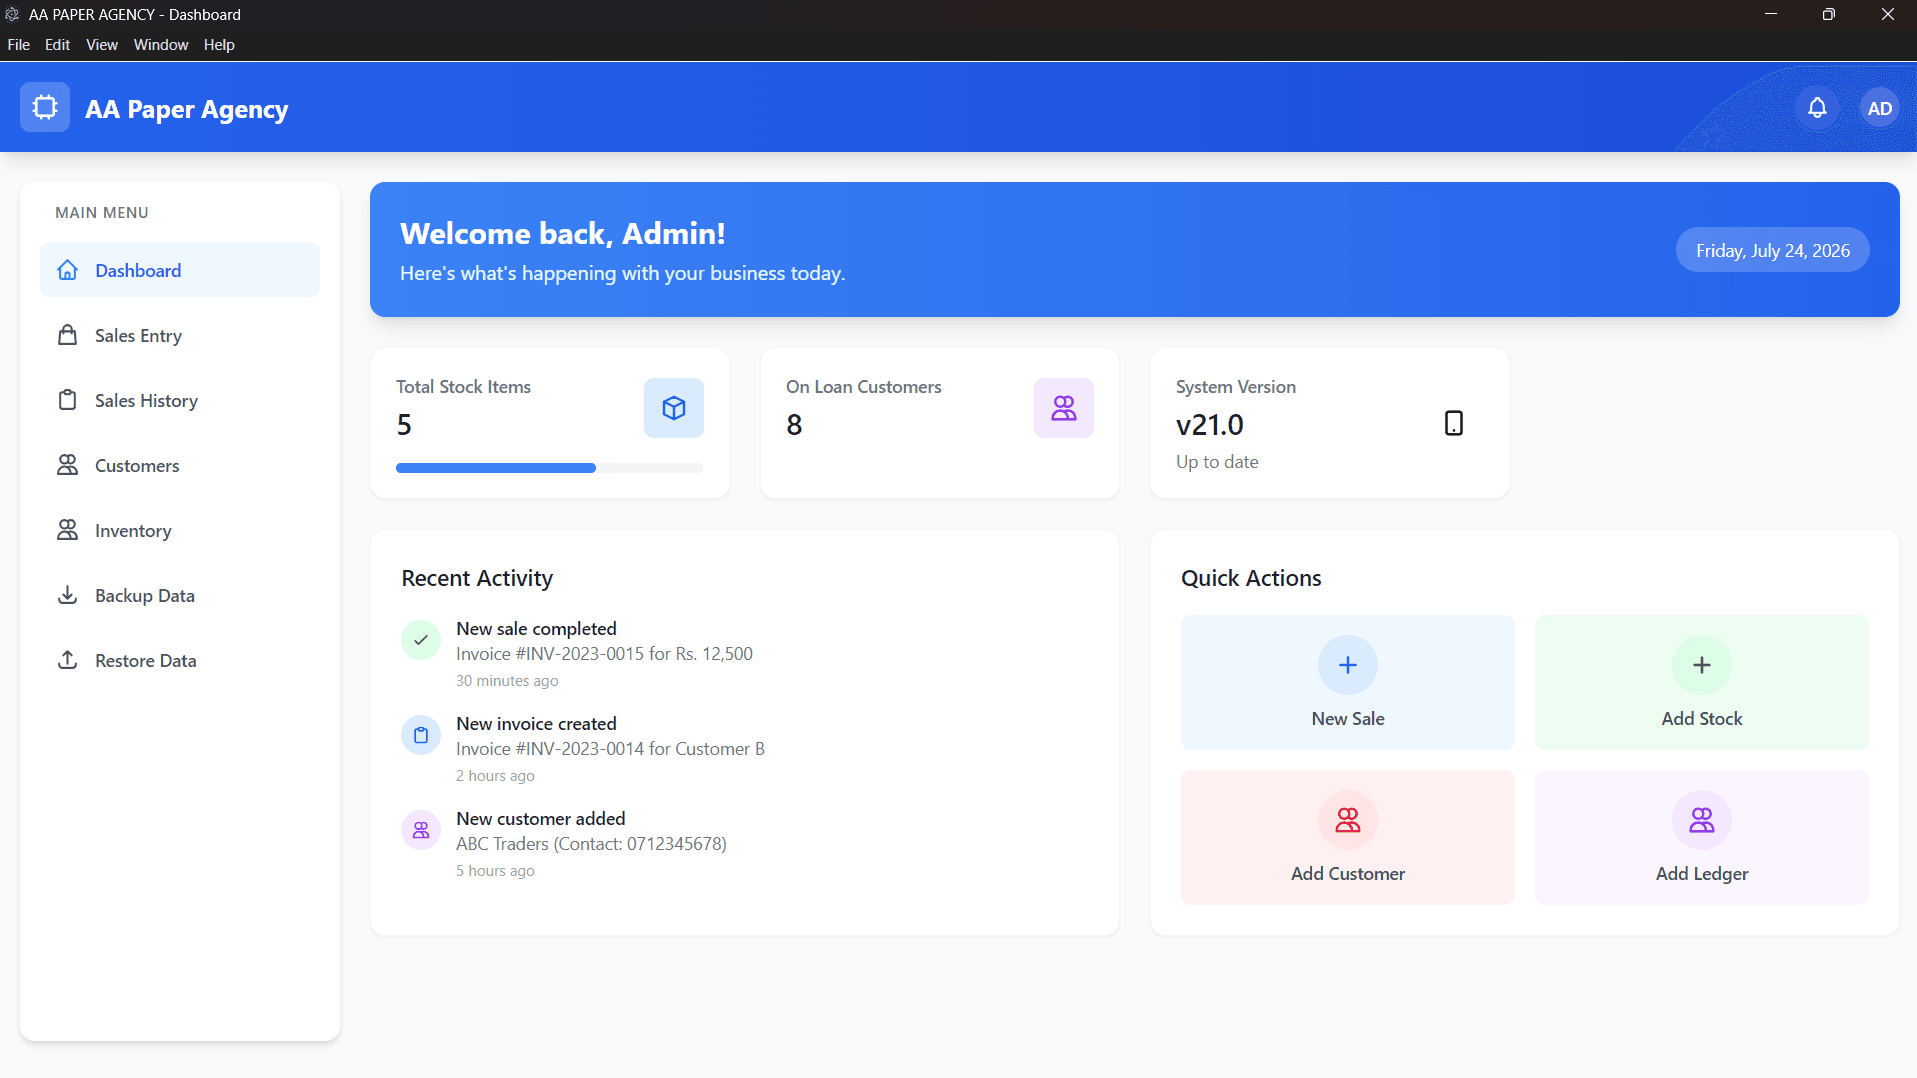The image size is (1917, 1078).
Task: Click 'New invoice created' activity entry
Action: (x=536, y=723)
